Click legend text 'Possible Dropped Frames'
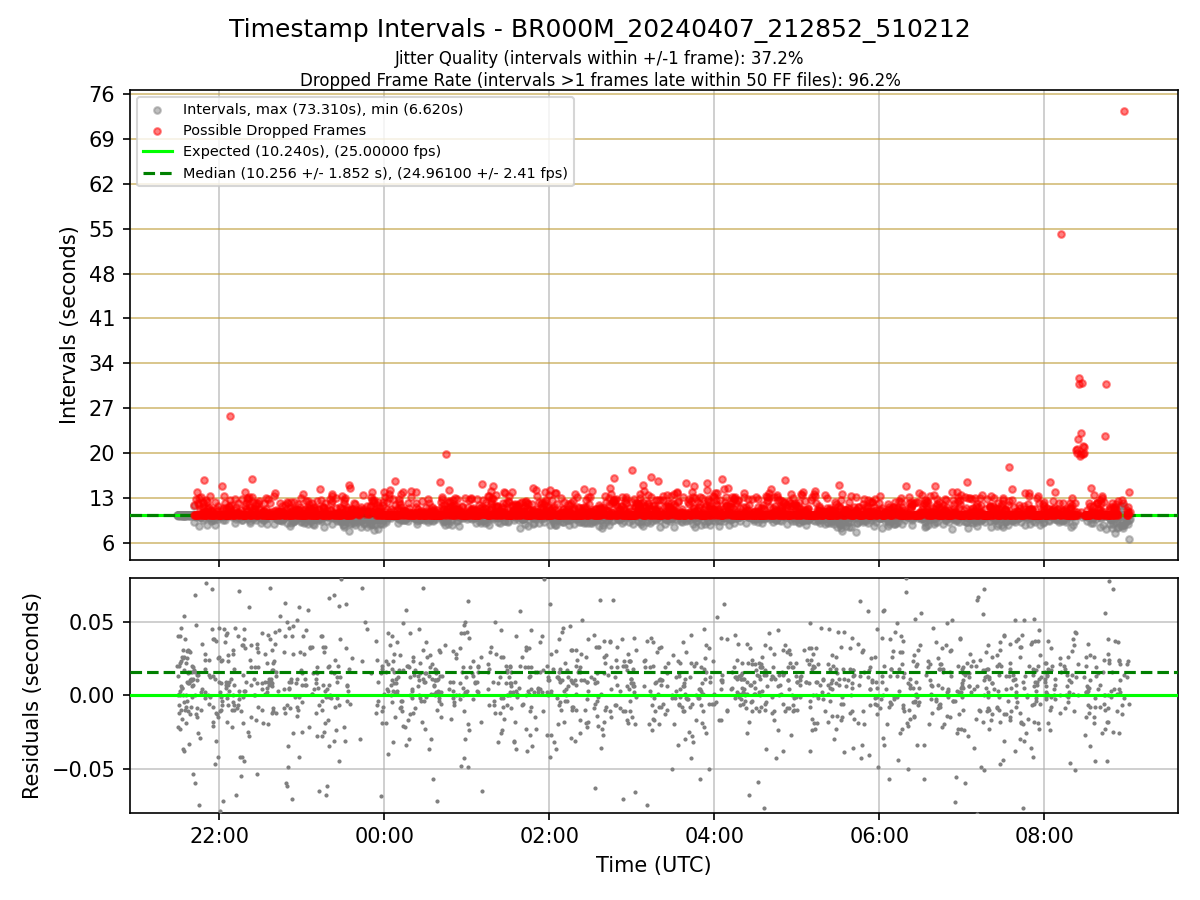 coord(274,130)
